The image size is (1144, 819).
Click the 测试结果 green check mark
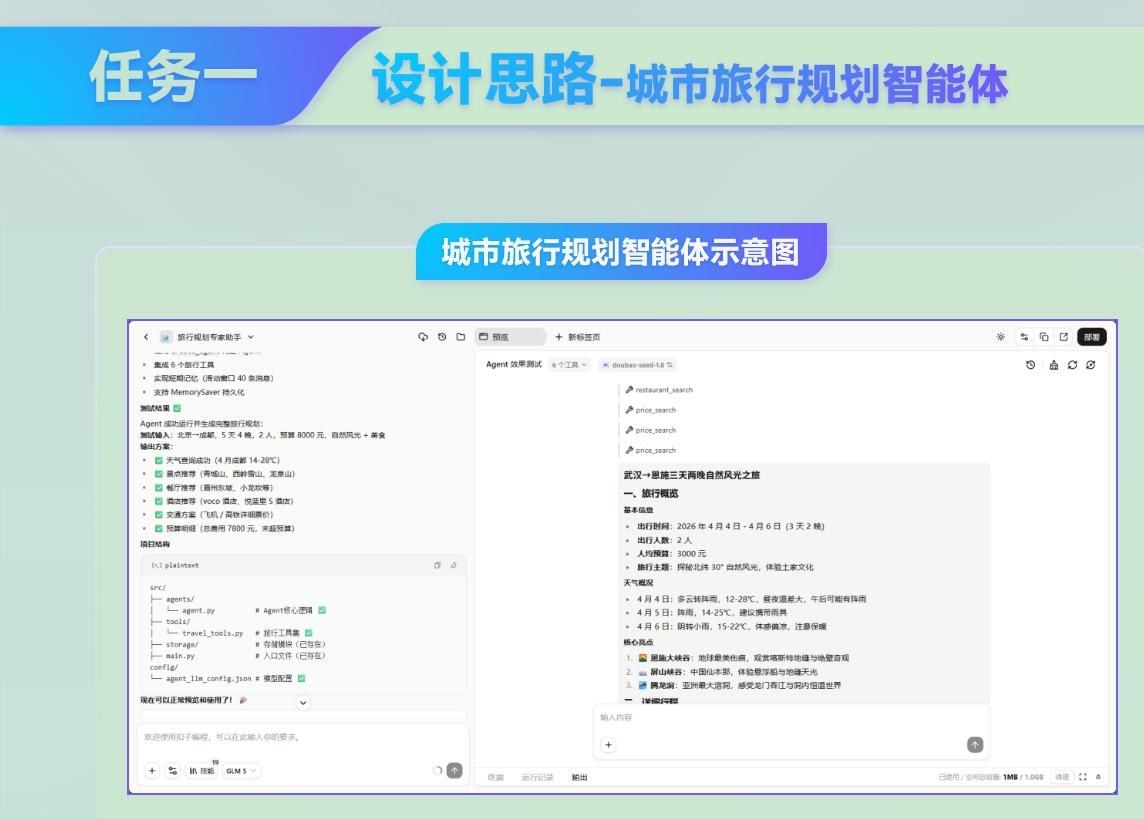tap(177, 408)
